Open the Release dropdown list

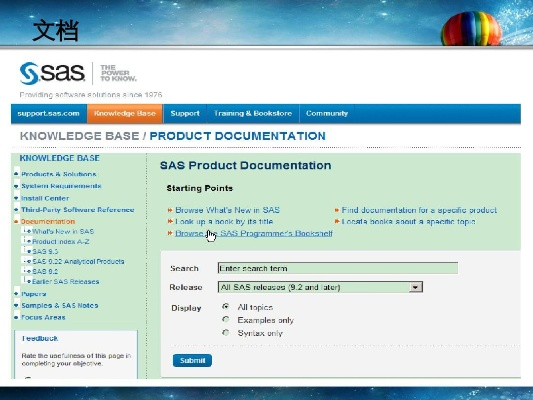(320, 287)
